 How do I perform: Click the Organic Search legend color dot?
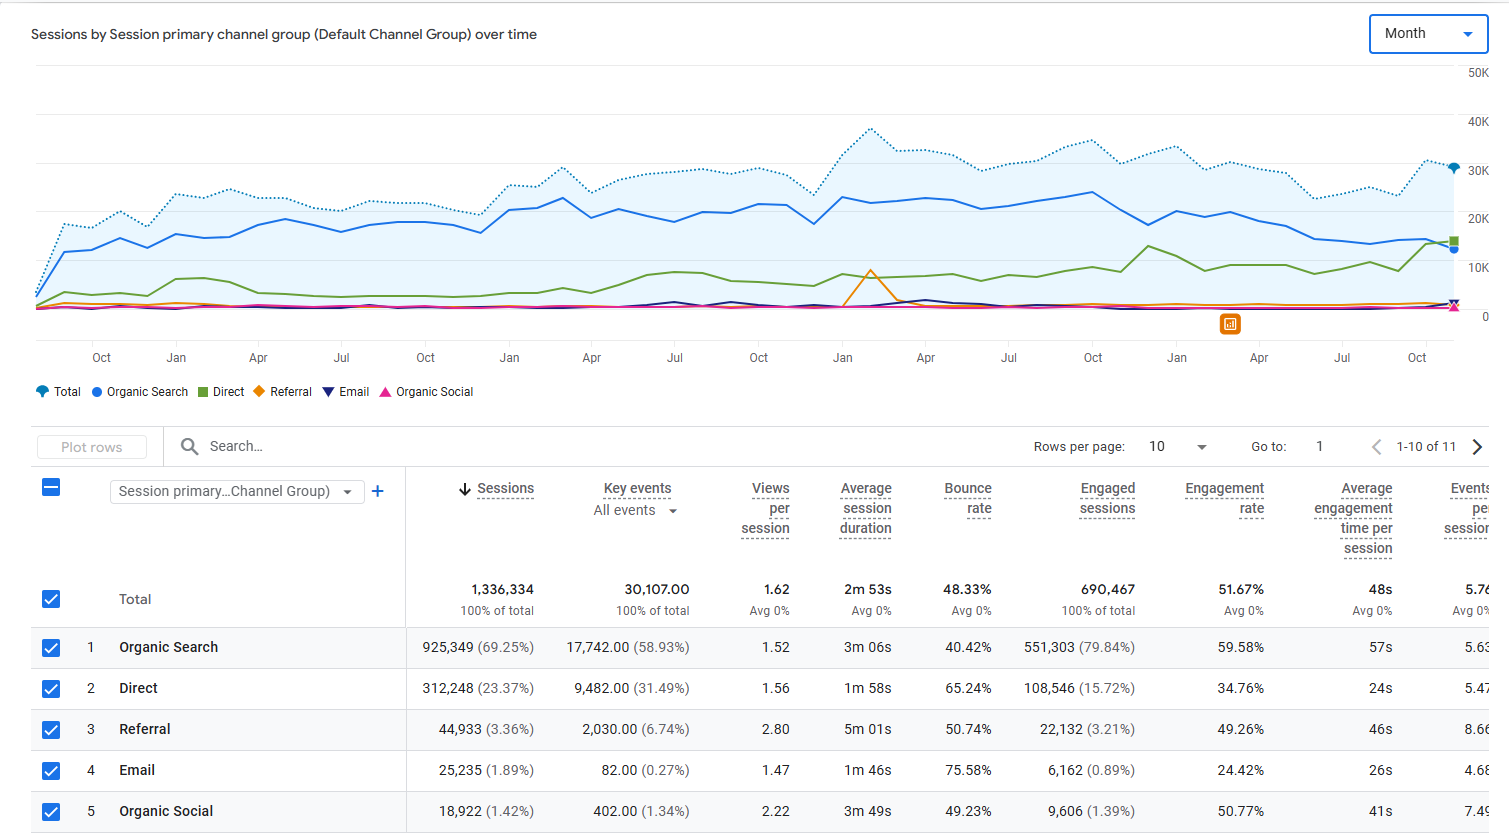[97, 392]
